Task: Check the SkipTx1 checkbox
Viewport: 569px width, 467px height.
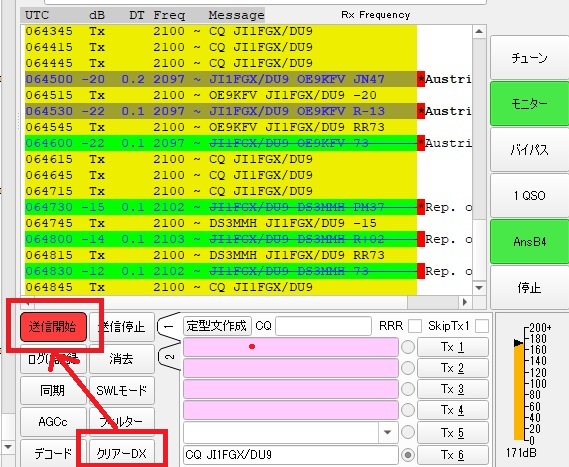Action: pyautogui.click(x=482, y=326)
